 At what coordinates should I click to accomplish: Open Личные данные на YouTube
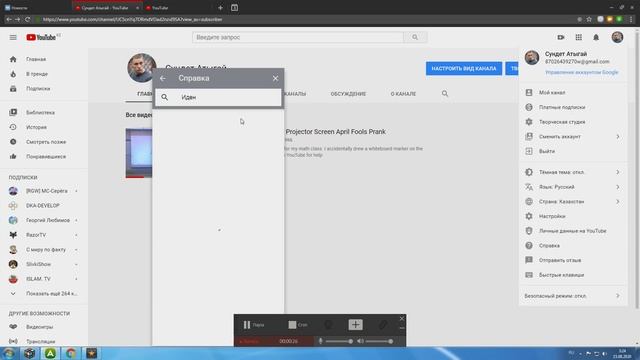click(x=573, y=231)
